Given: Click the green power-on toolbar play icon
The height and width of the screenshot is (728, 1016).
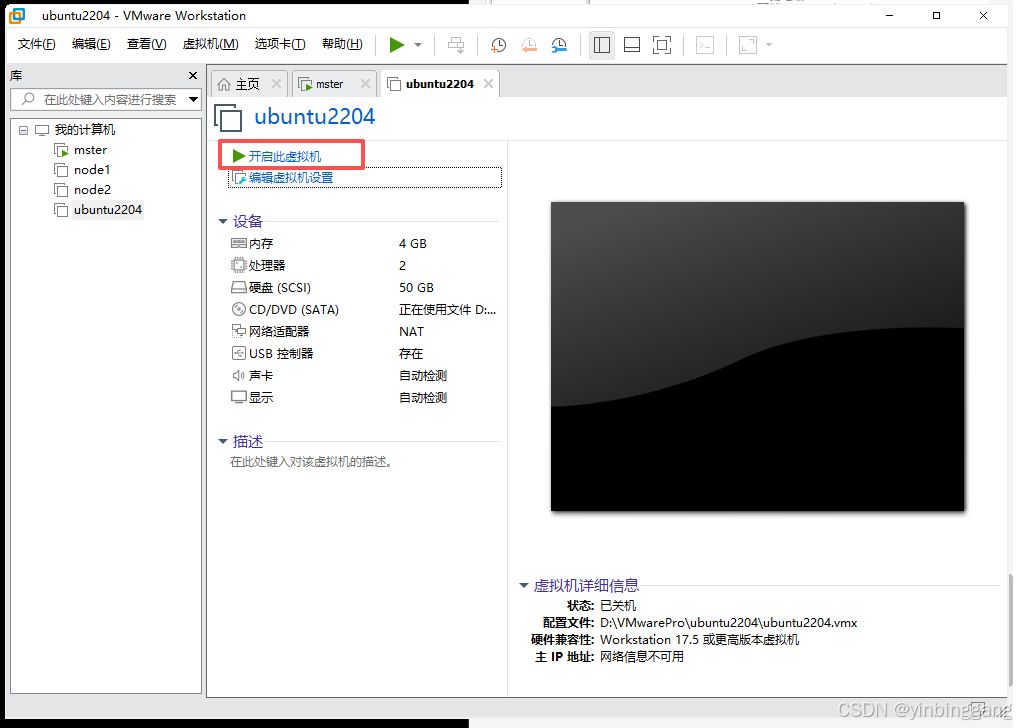Looking at the screenshot, I should pos(397,45).
